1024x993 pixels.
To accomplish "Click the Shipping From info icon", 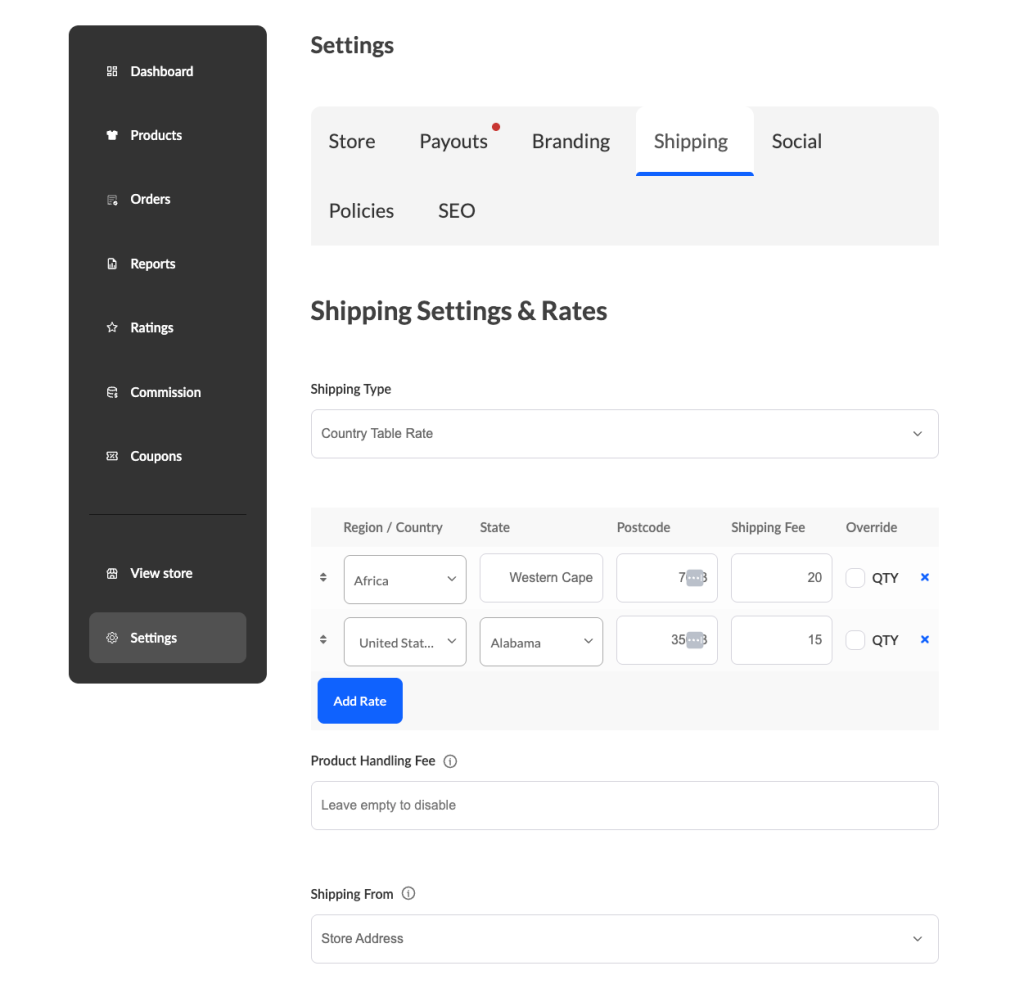I will click(x=408, y=894).
